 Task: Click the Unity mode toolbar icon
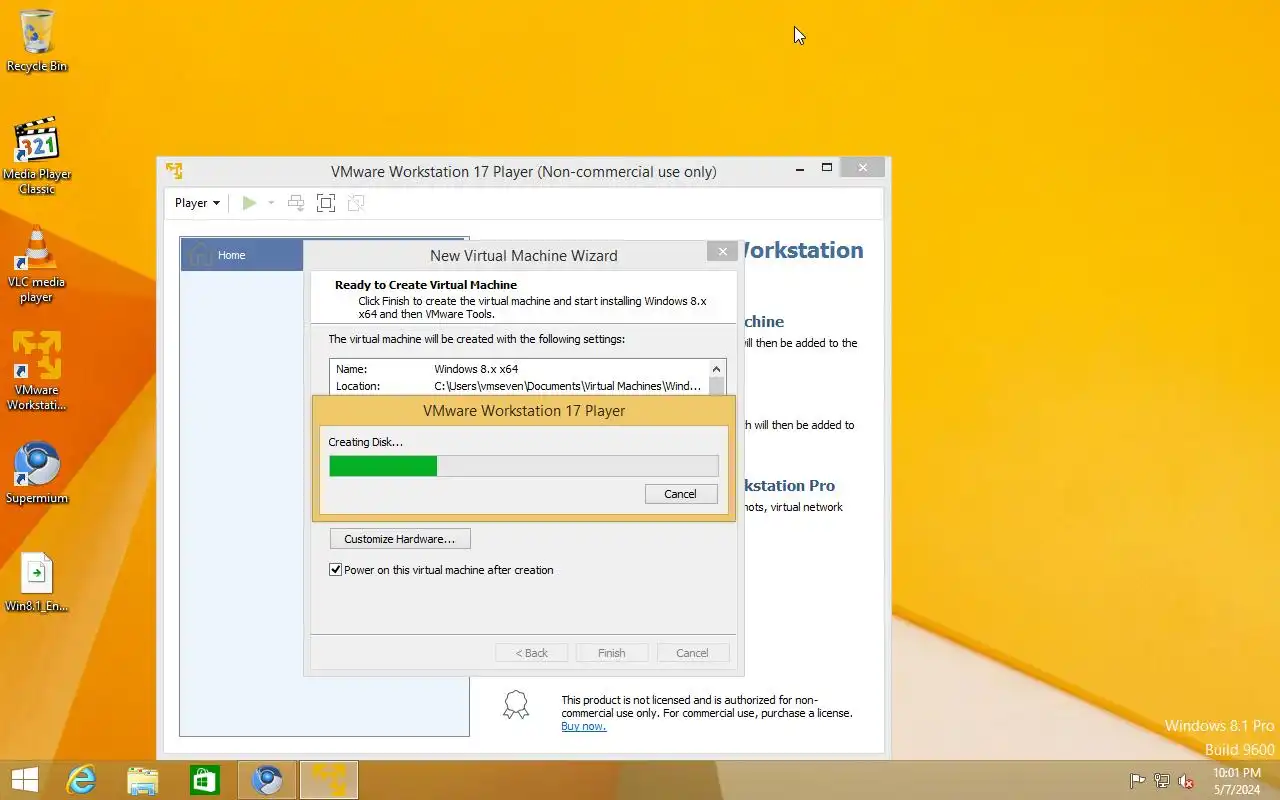coord(356,203)
